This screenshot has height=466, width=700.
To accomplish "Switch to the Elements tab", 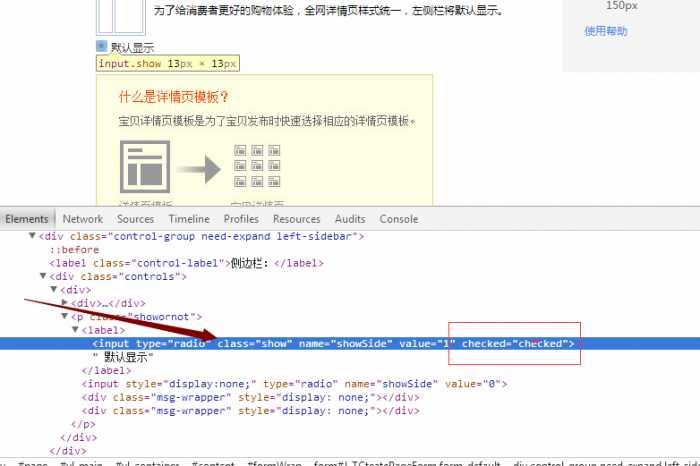I will click(x=27, y=219).
